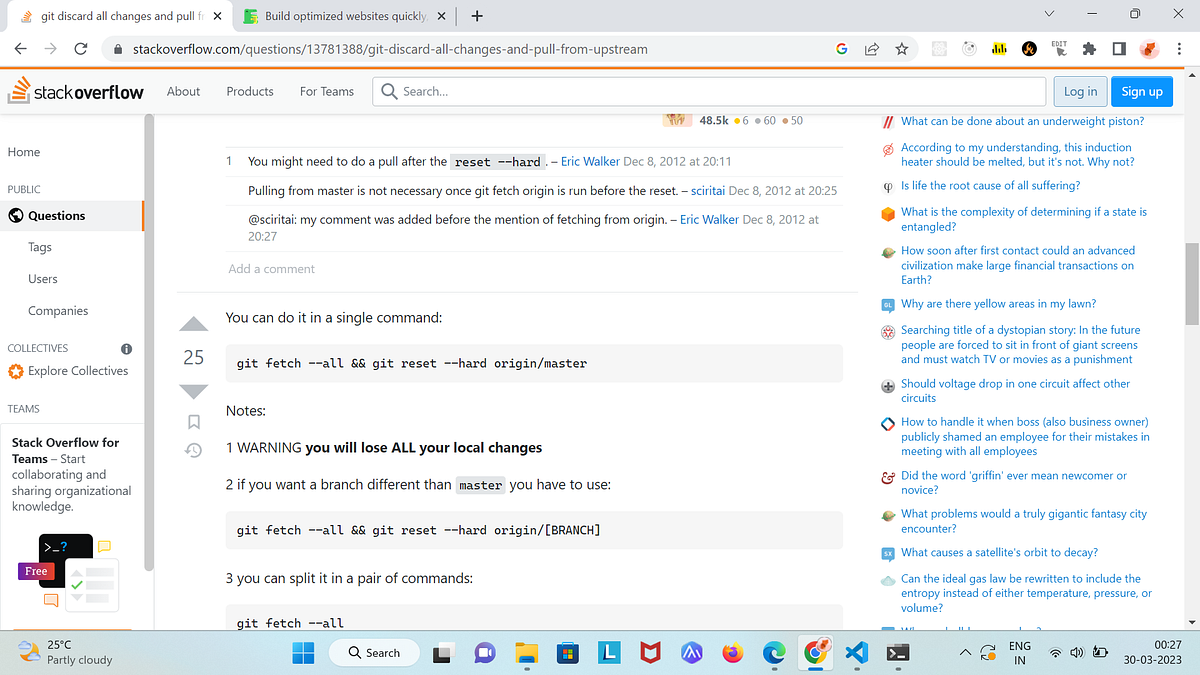Open the Windows Start menu
This screenshot has width=1200, height=675.
[x=304, y=652]
